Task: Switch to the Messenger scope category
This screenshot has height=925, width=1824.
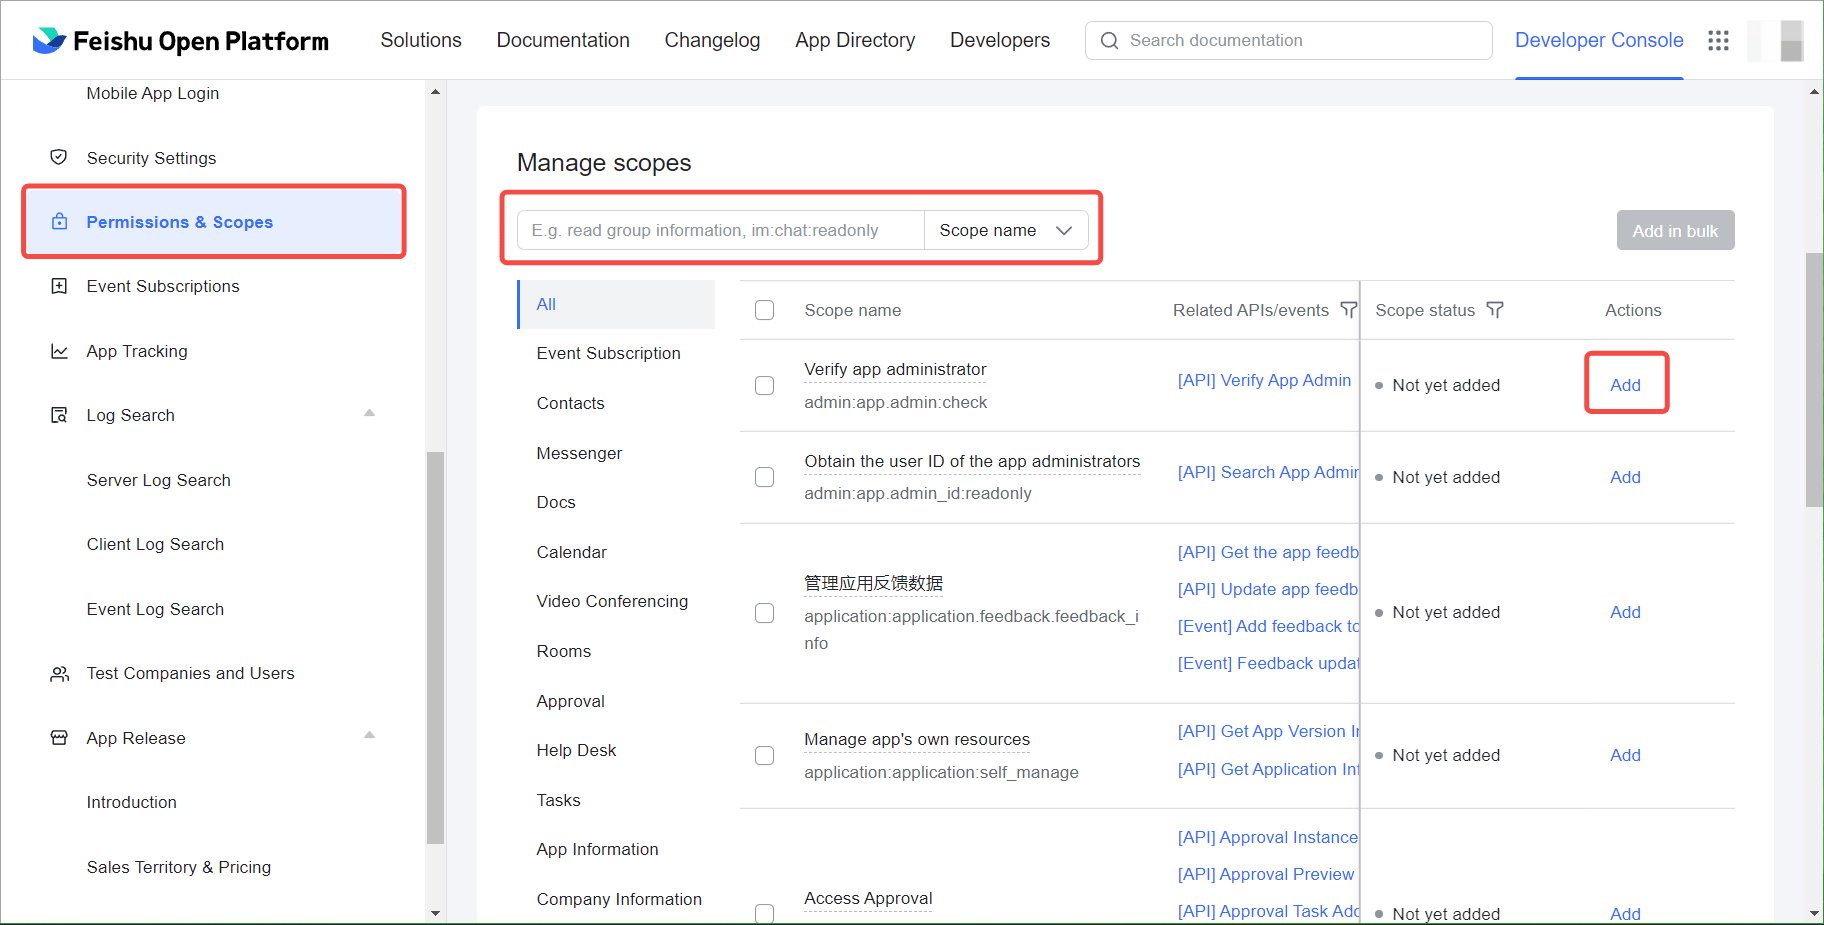Action: pyautogui.click(x=579, y=454)
